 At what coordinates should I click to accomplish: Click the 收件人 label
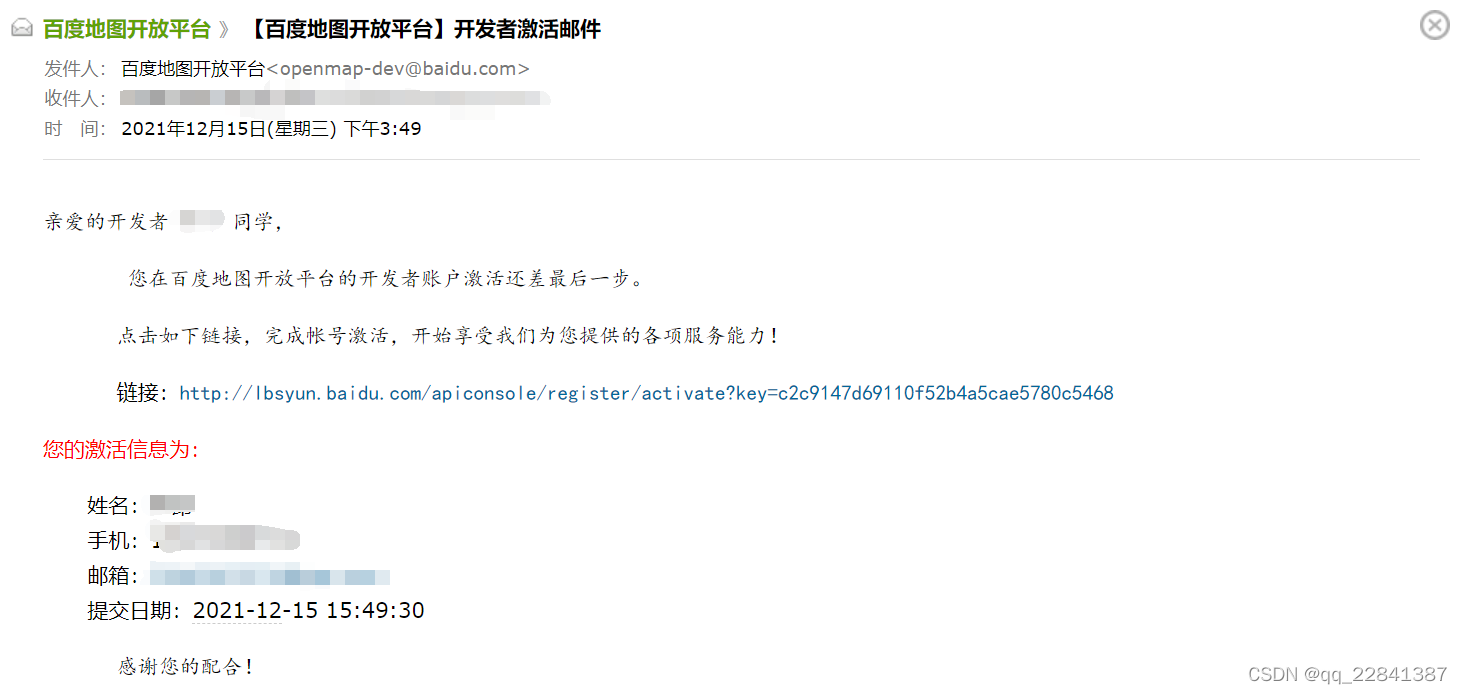click(x=75, y=99)
